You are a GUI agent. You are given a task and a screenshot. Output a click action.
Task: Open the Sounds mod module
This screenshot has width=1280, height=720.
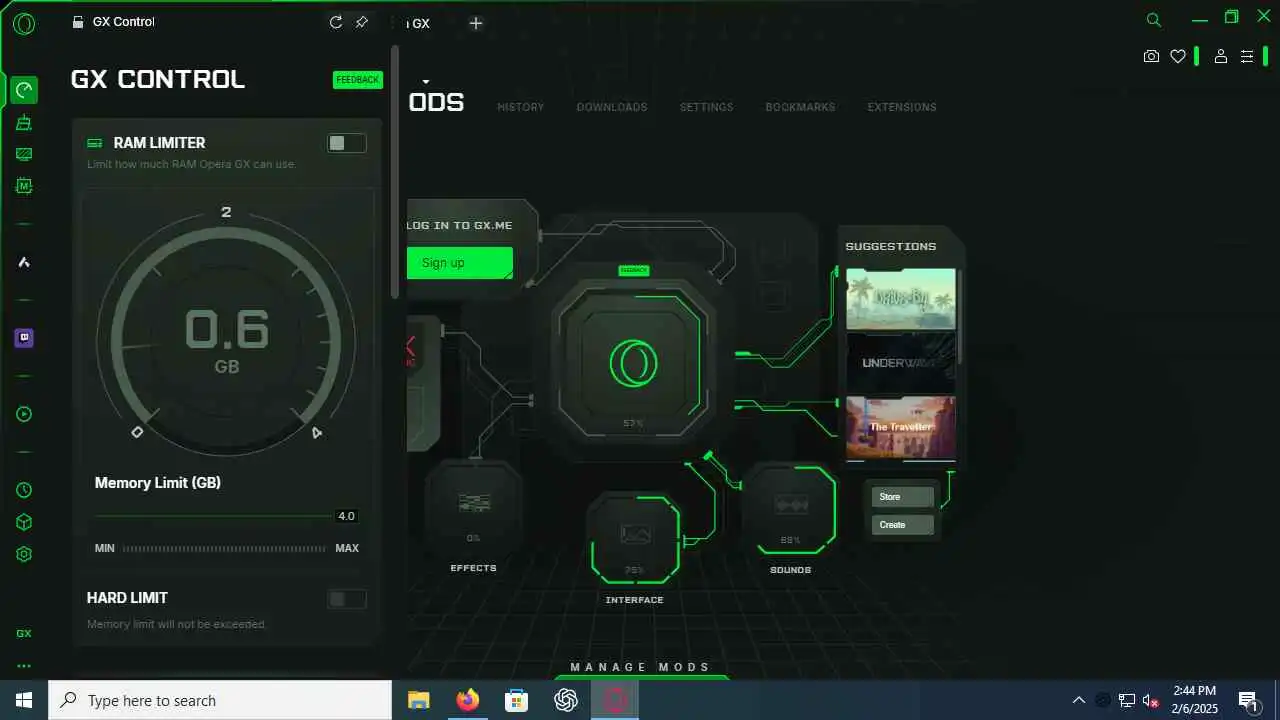pyautogui.click(x=790, y=509)
